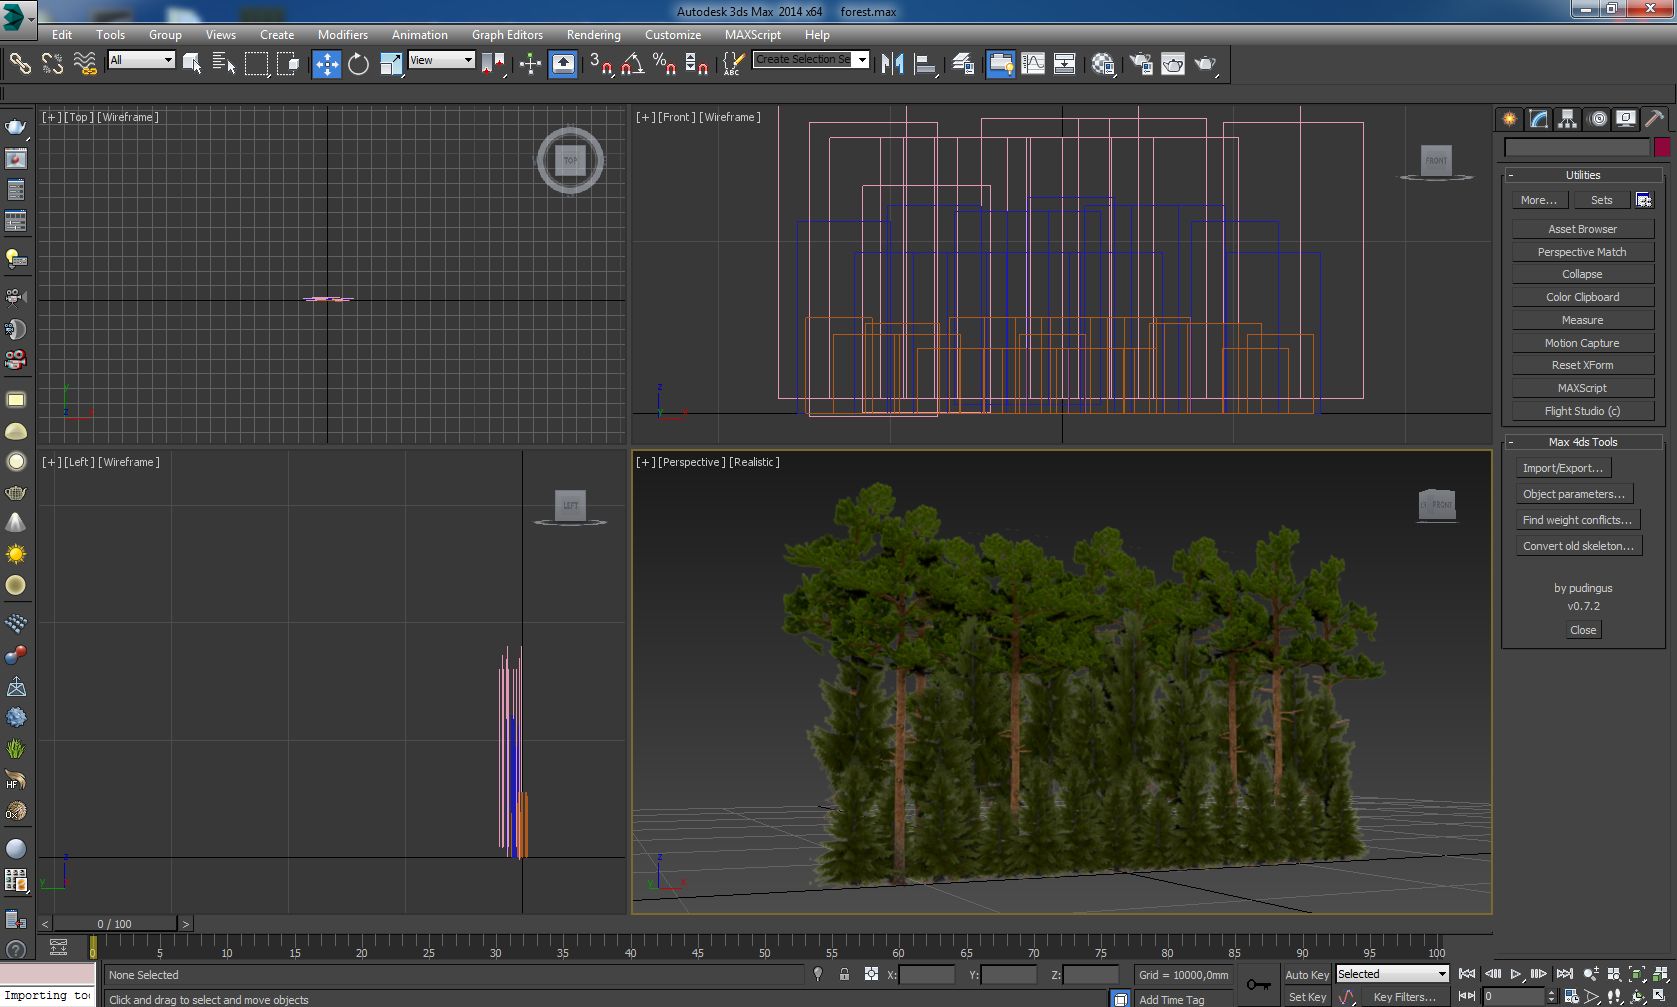Toggle the Angle Snap button
The image size is (1677, 1007).
[x=632, y=65]
